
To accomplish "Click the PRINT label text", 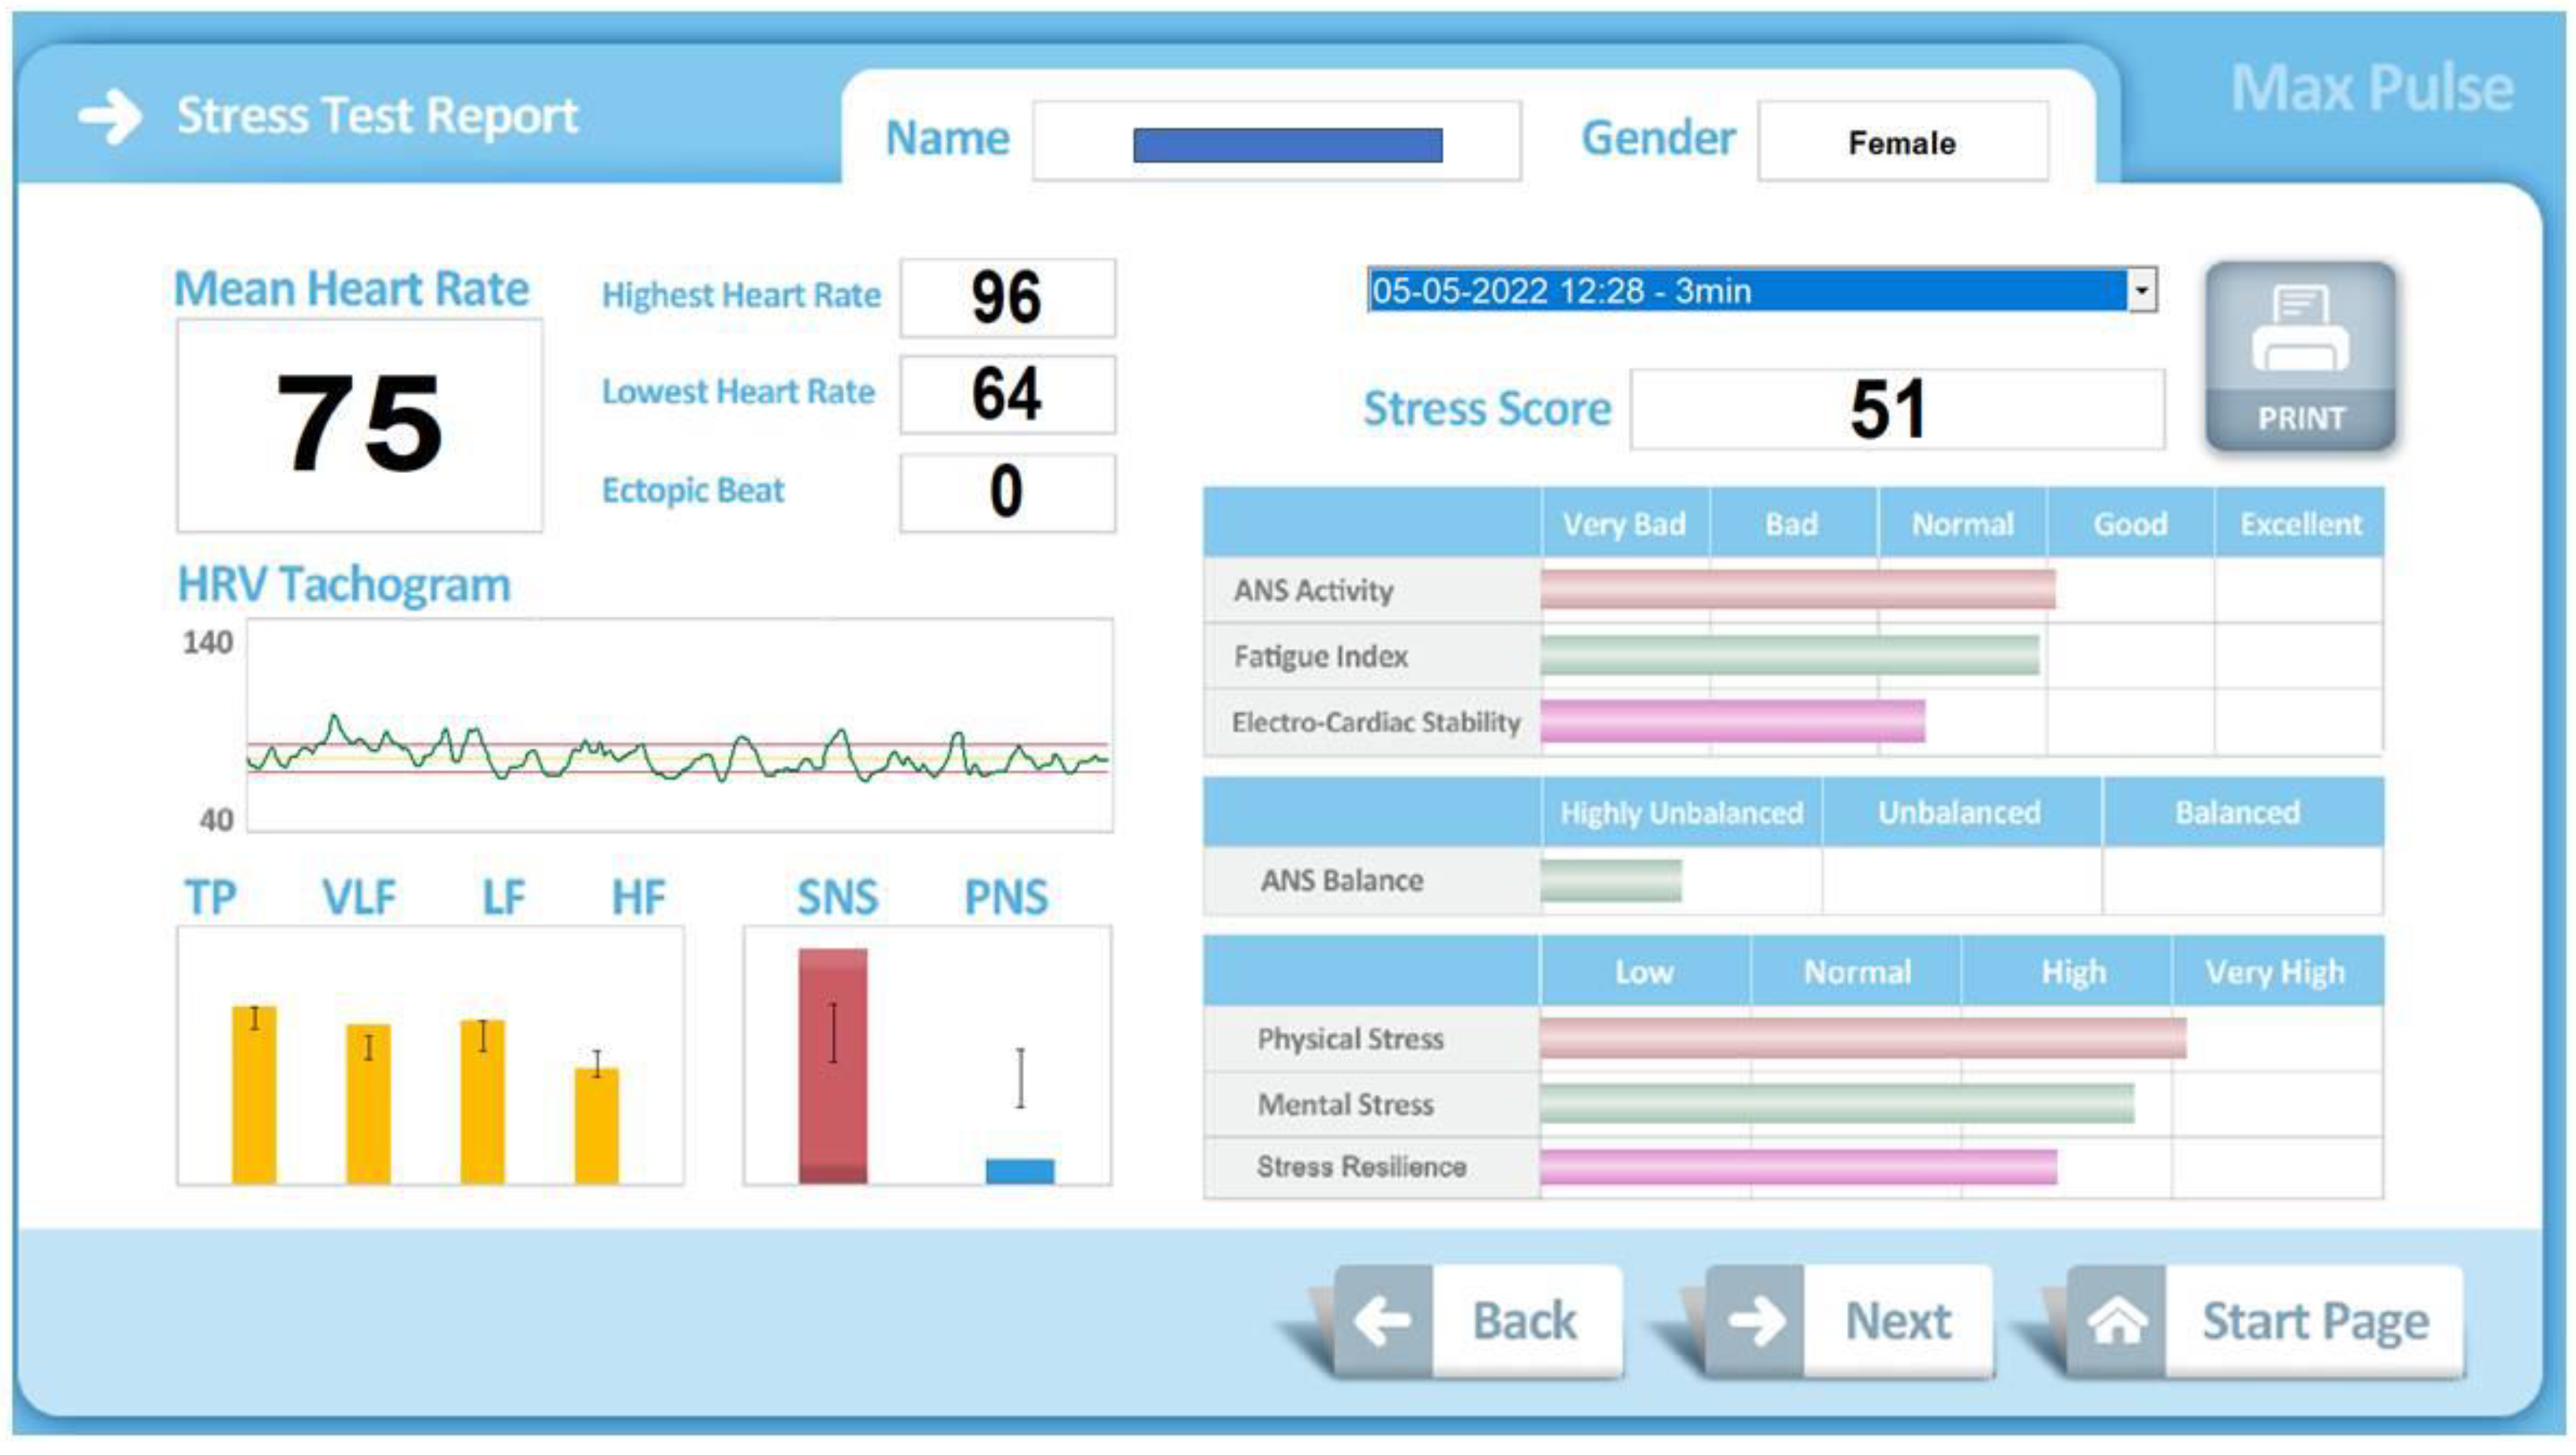I will click(x=2300, y=418).
